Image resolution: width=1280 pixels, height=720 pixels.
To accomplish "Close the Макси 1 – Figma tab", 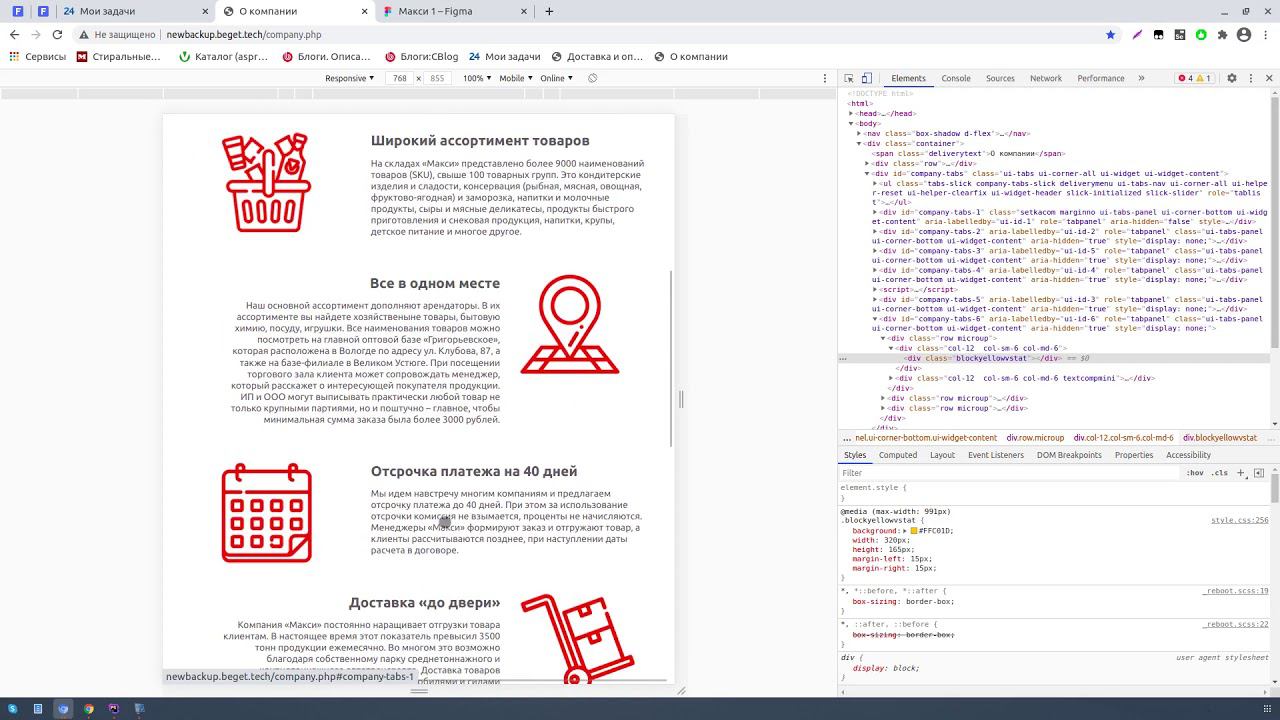I will 523,11.
